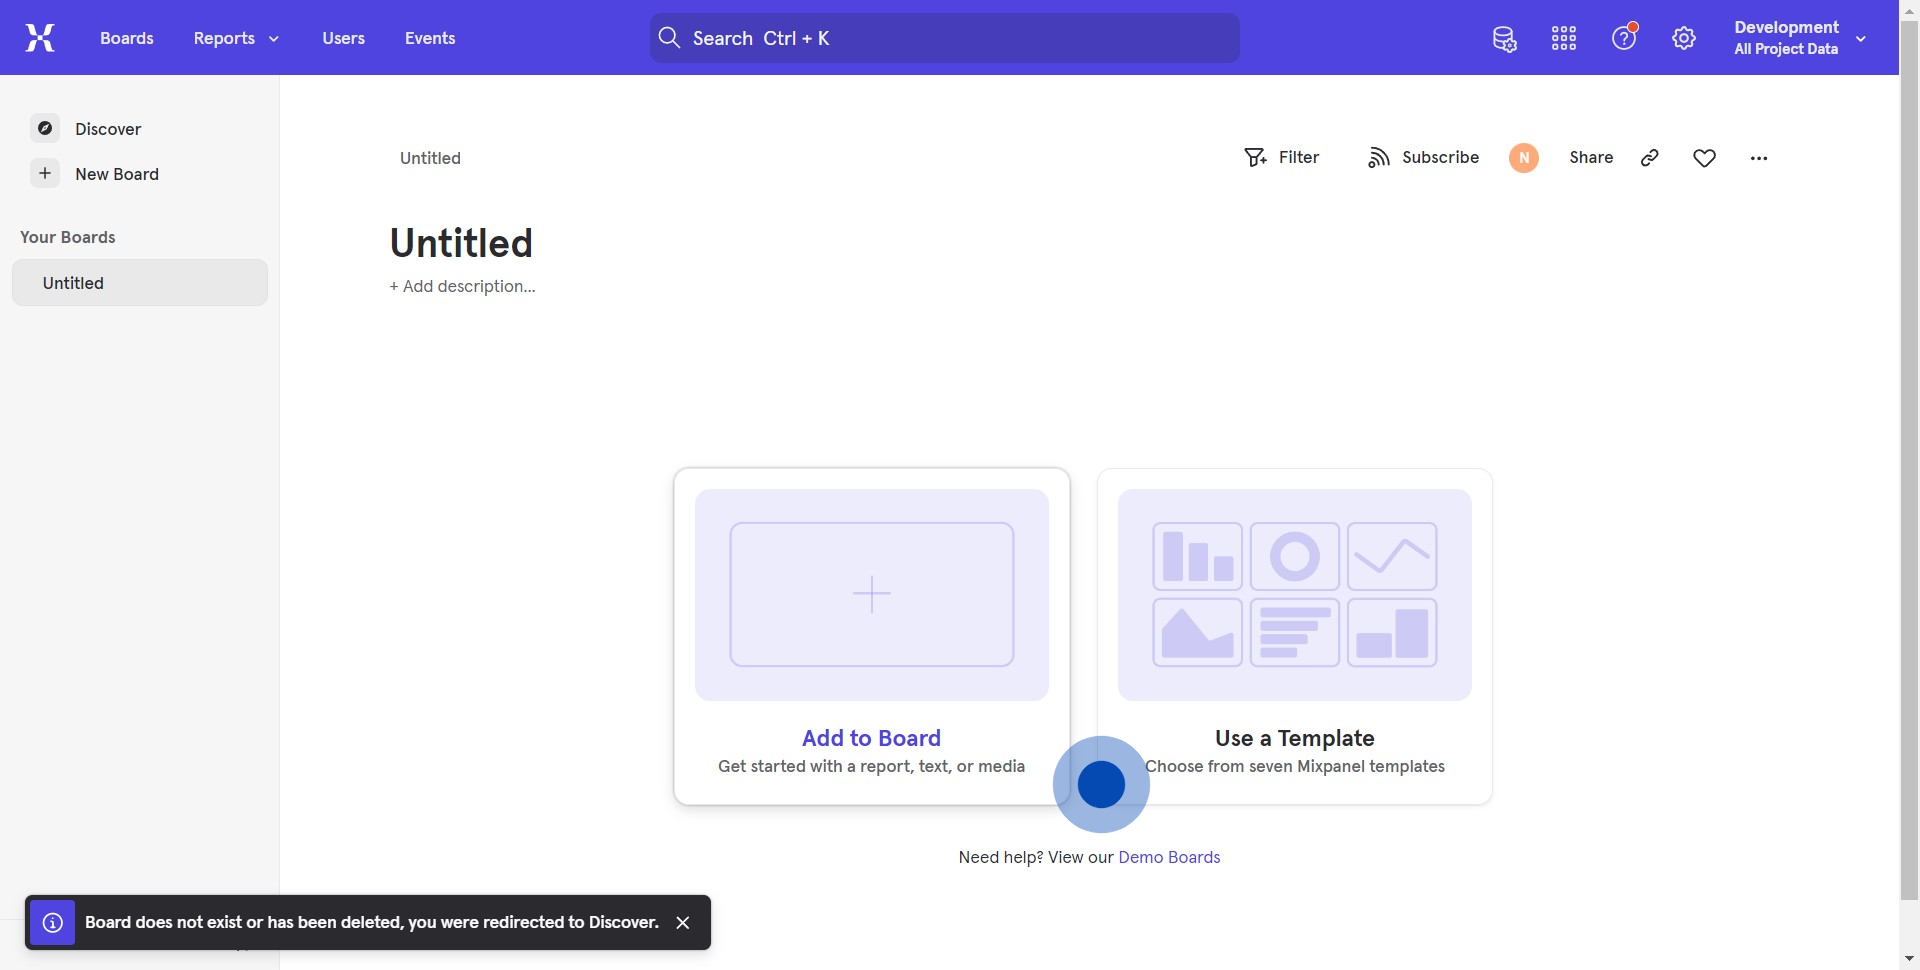Screen dimensions: 1920x970
Task: Open the applications grid icon
Action: (1564, 39)
